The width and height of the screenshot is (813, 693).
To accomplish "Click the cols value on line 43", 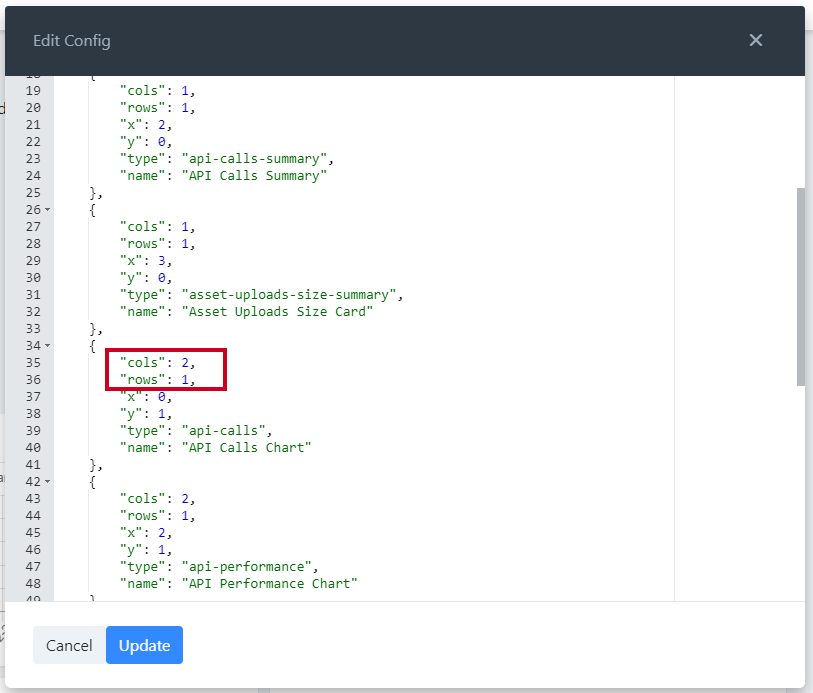I will click(185, 499).
